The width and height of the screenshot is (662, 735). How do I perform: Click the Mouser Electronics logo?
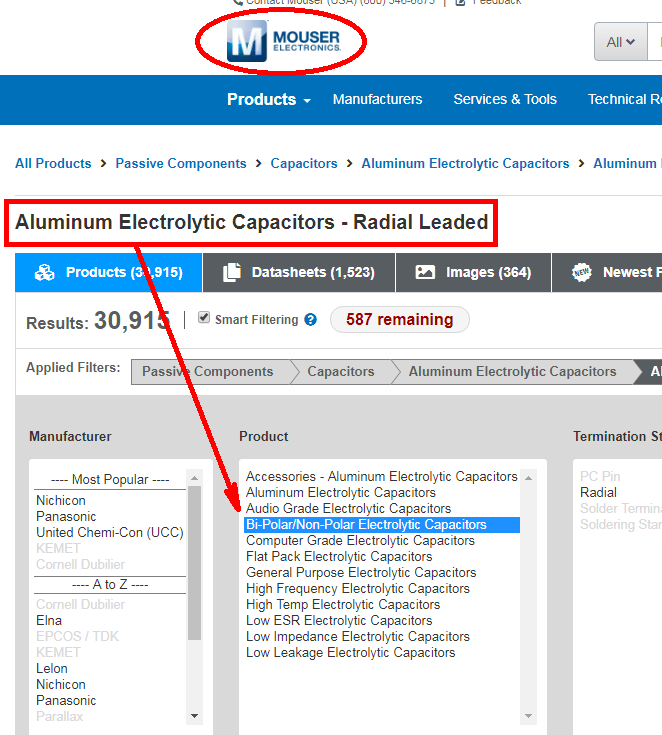click(284, 41)
